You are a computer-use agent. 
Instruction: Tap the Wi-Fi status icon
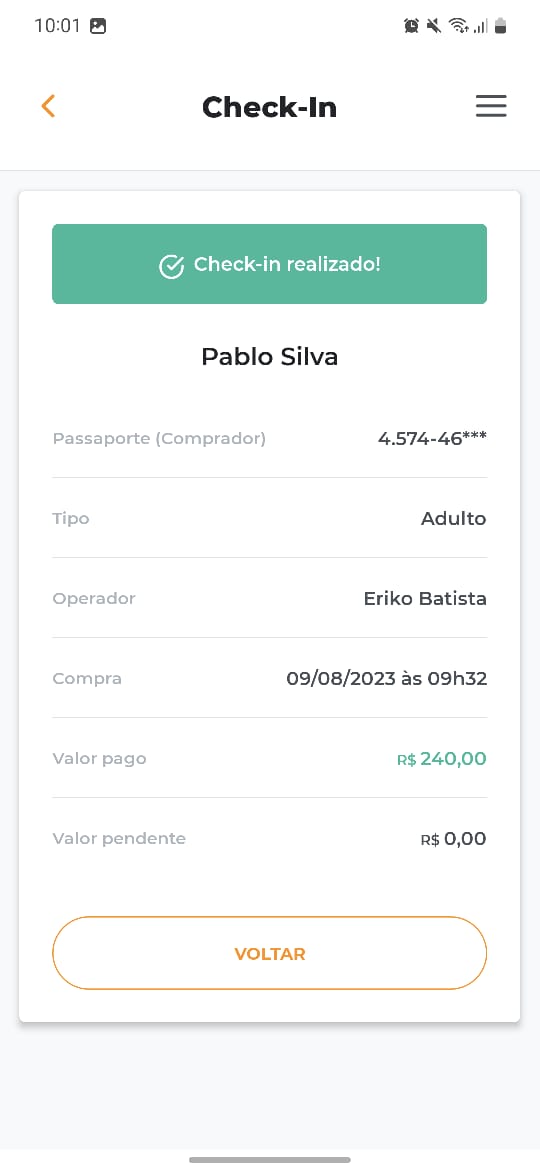tap(457, 26)
